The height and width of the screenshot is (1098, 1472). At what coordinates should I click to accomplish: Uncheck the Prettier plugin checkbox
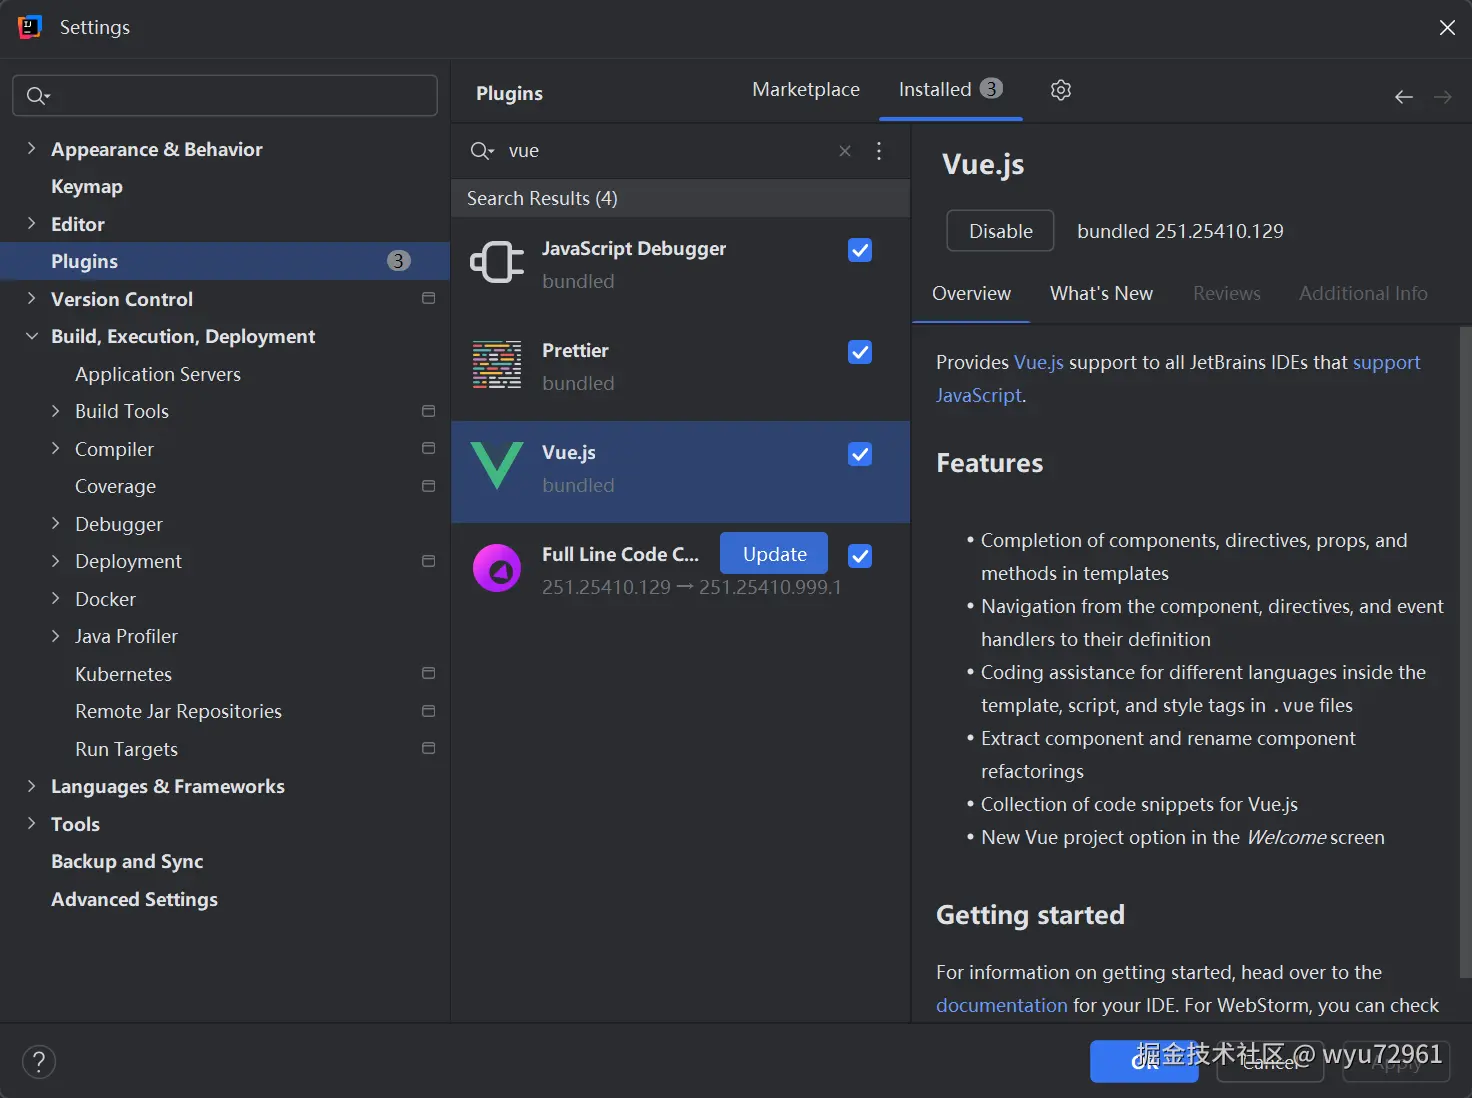click(x=860, y=352)
